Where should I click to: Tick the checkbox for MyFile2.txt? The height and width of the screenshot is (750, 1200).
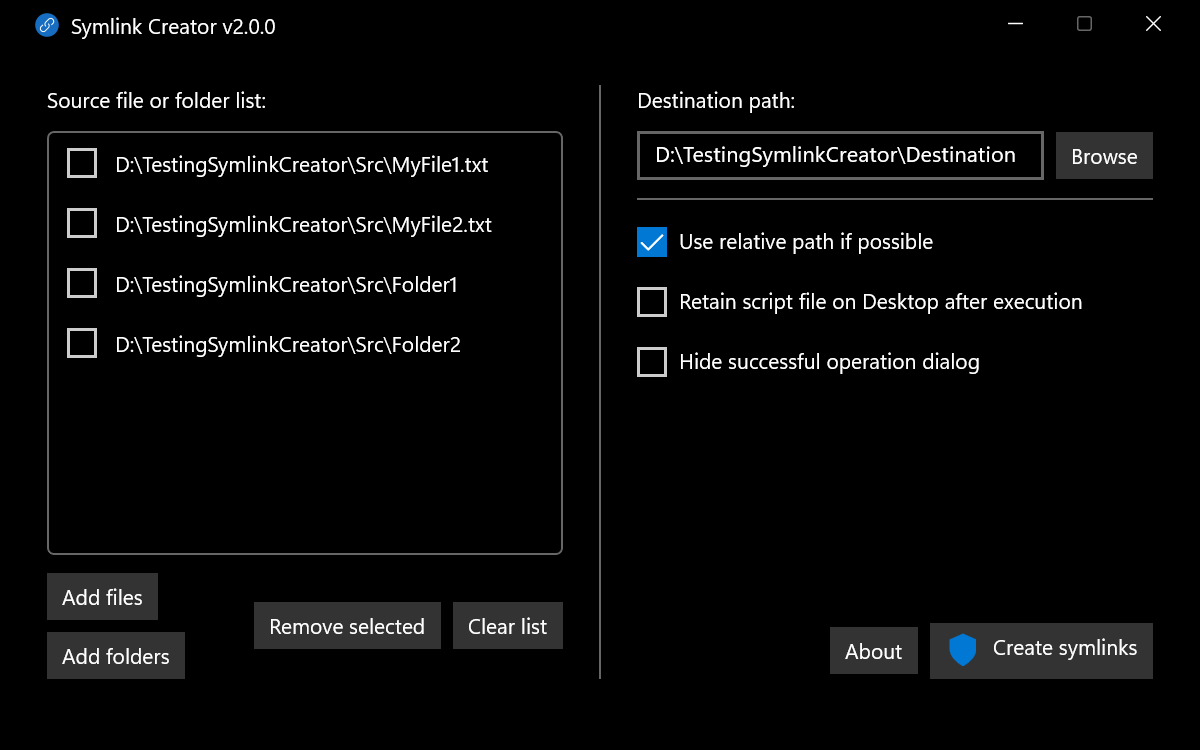coord(82,223)
